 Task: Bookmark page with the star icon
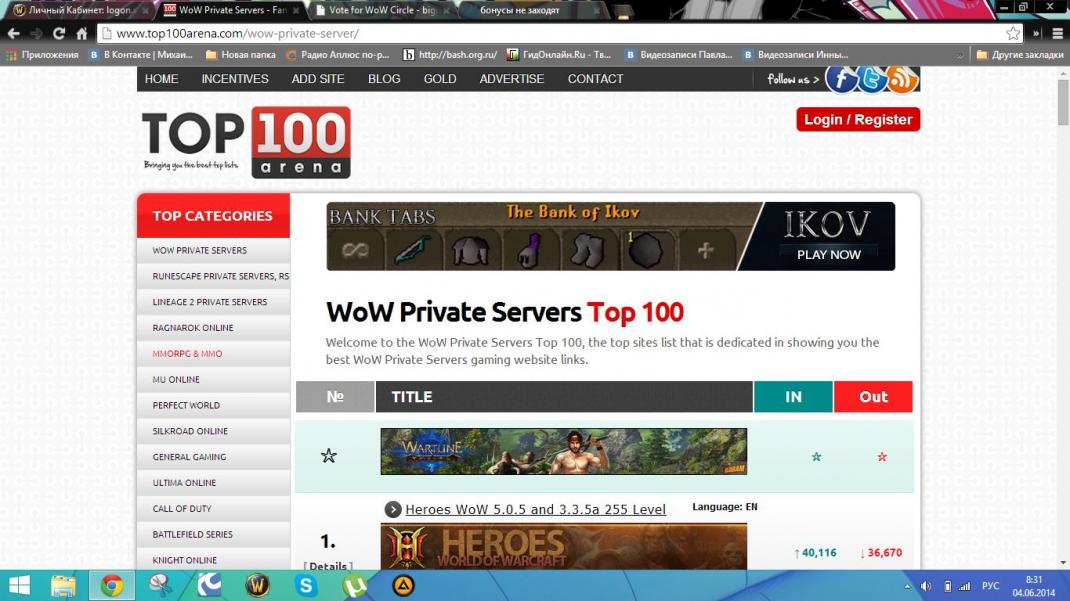click(1013, 33)
